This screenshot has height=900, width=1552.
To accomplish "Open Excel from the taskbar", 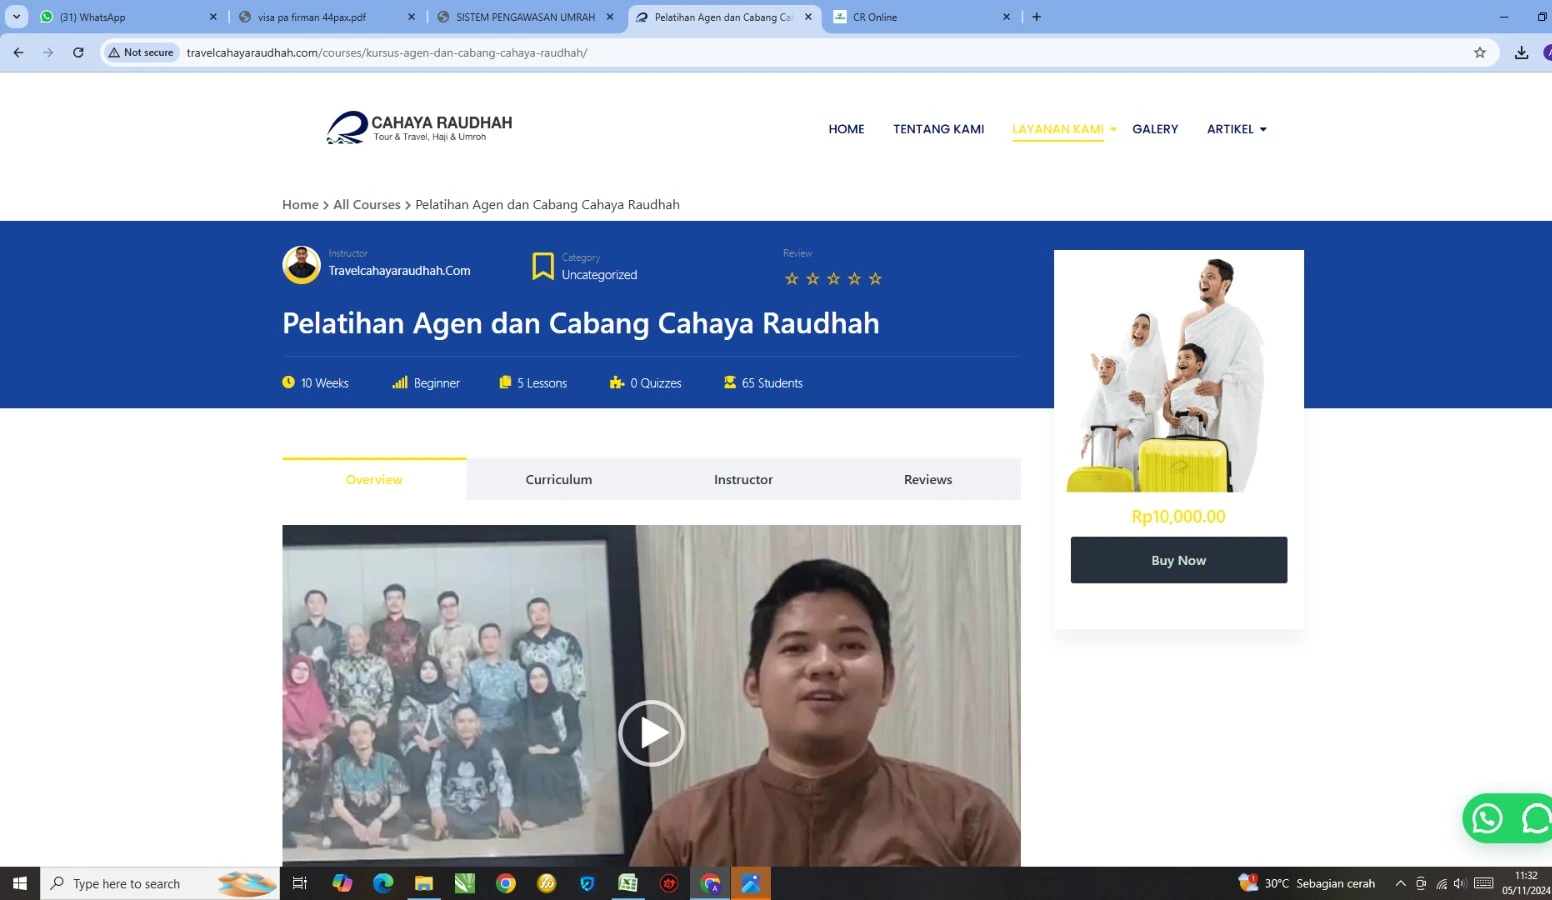I will [x=628, y=883].
